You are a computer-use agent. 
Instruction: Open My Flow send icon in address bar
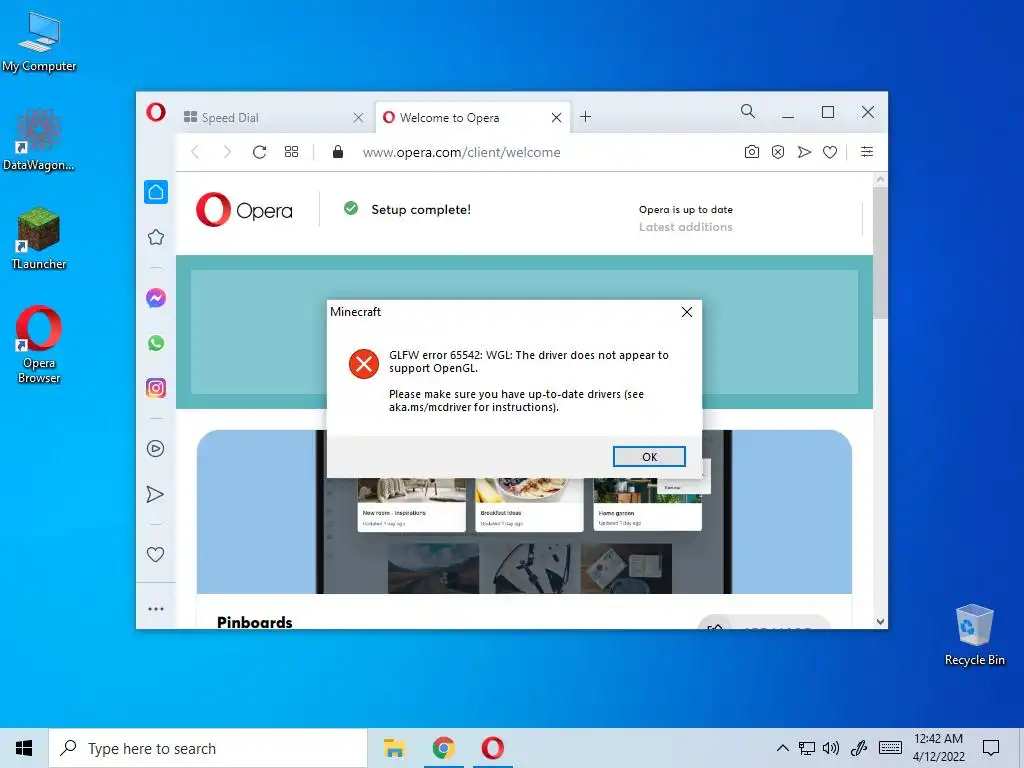point(804,152)
